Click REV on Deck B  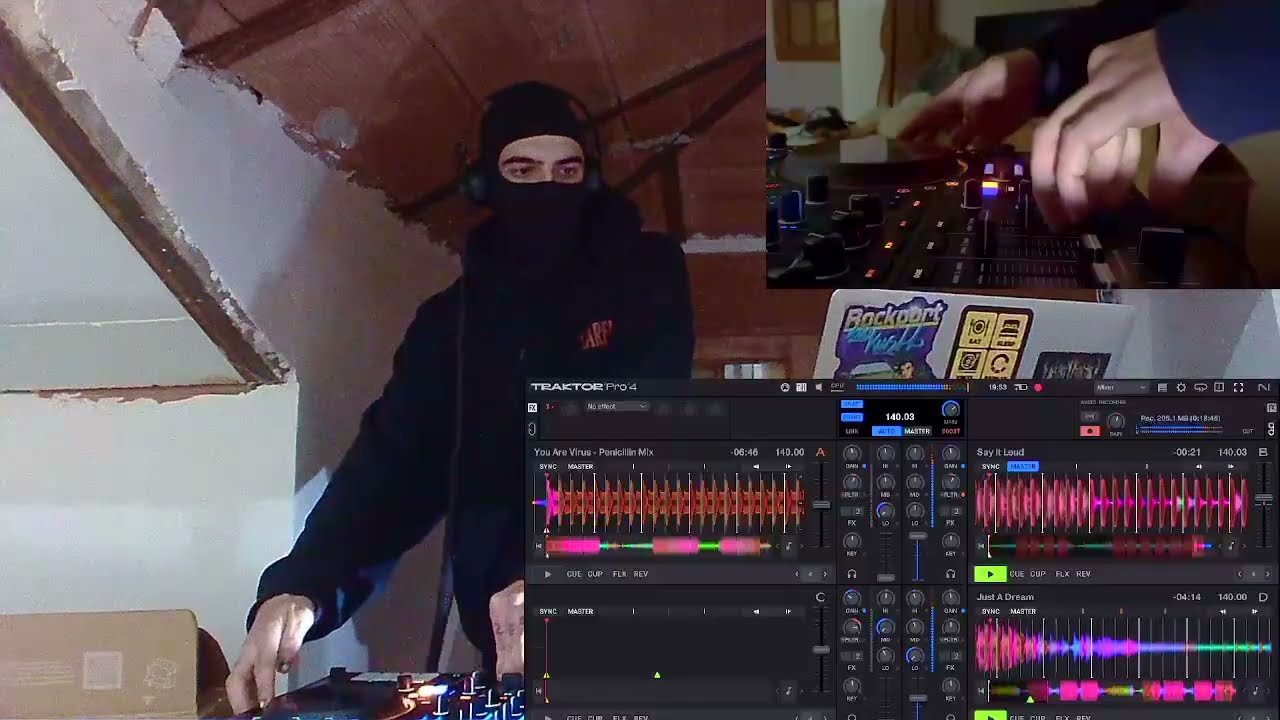[x=1083, y=574]
